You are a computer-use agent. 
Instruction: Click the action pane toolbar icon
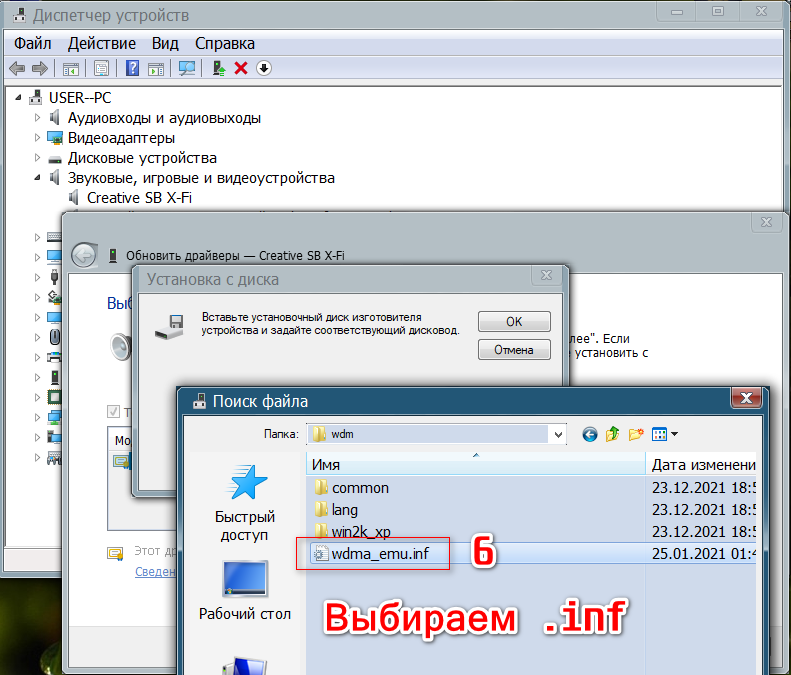tap(156, 69)
